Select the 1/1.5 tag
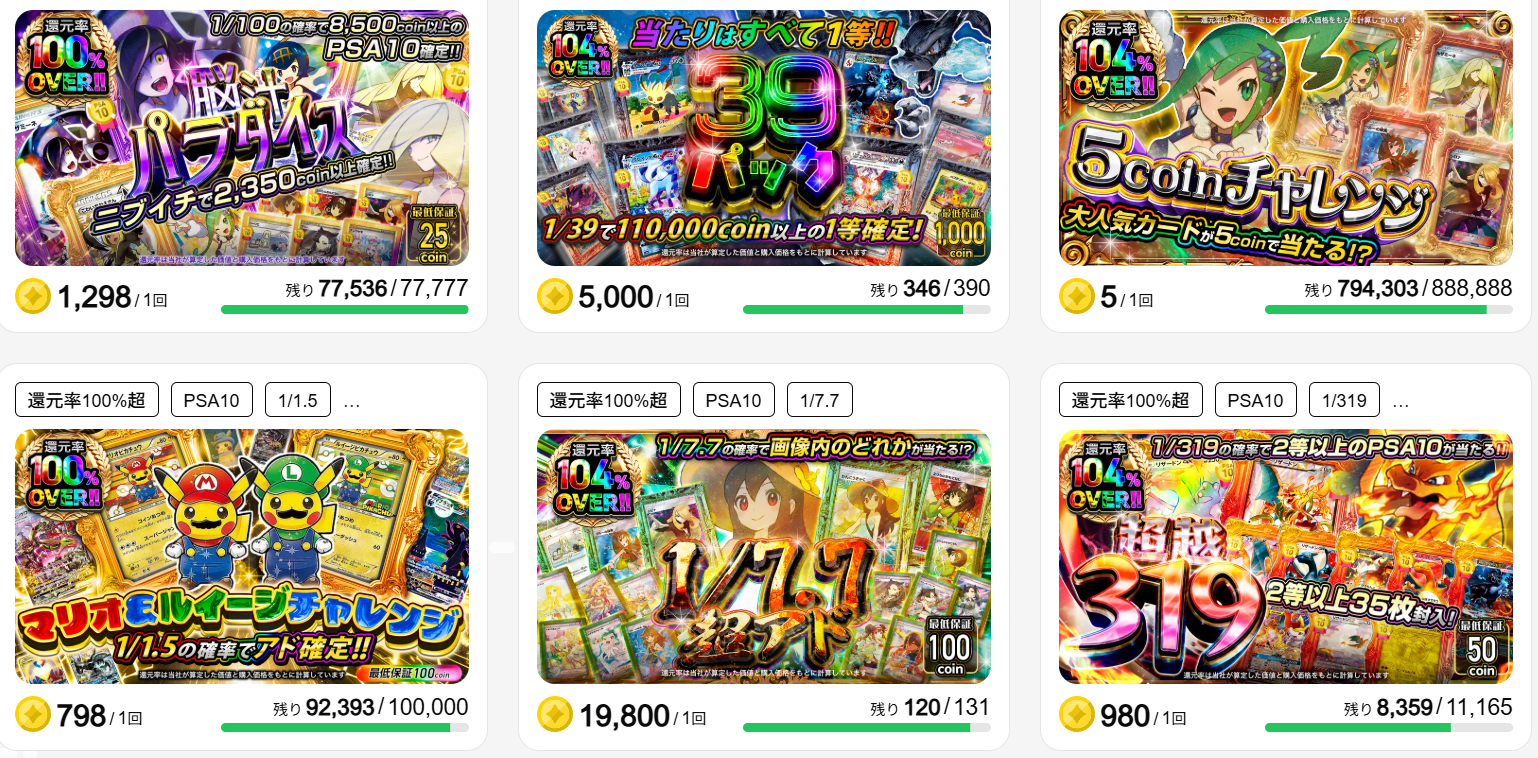This screenshot has width=1538, height=758. [x=297, y=400]
